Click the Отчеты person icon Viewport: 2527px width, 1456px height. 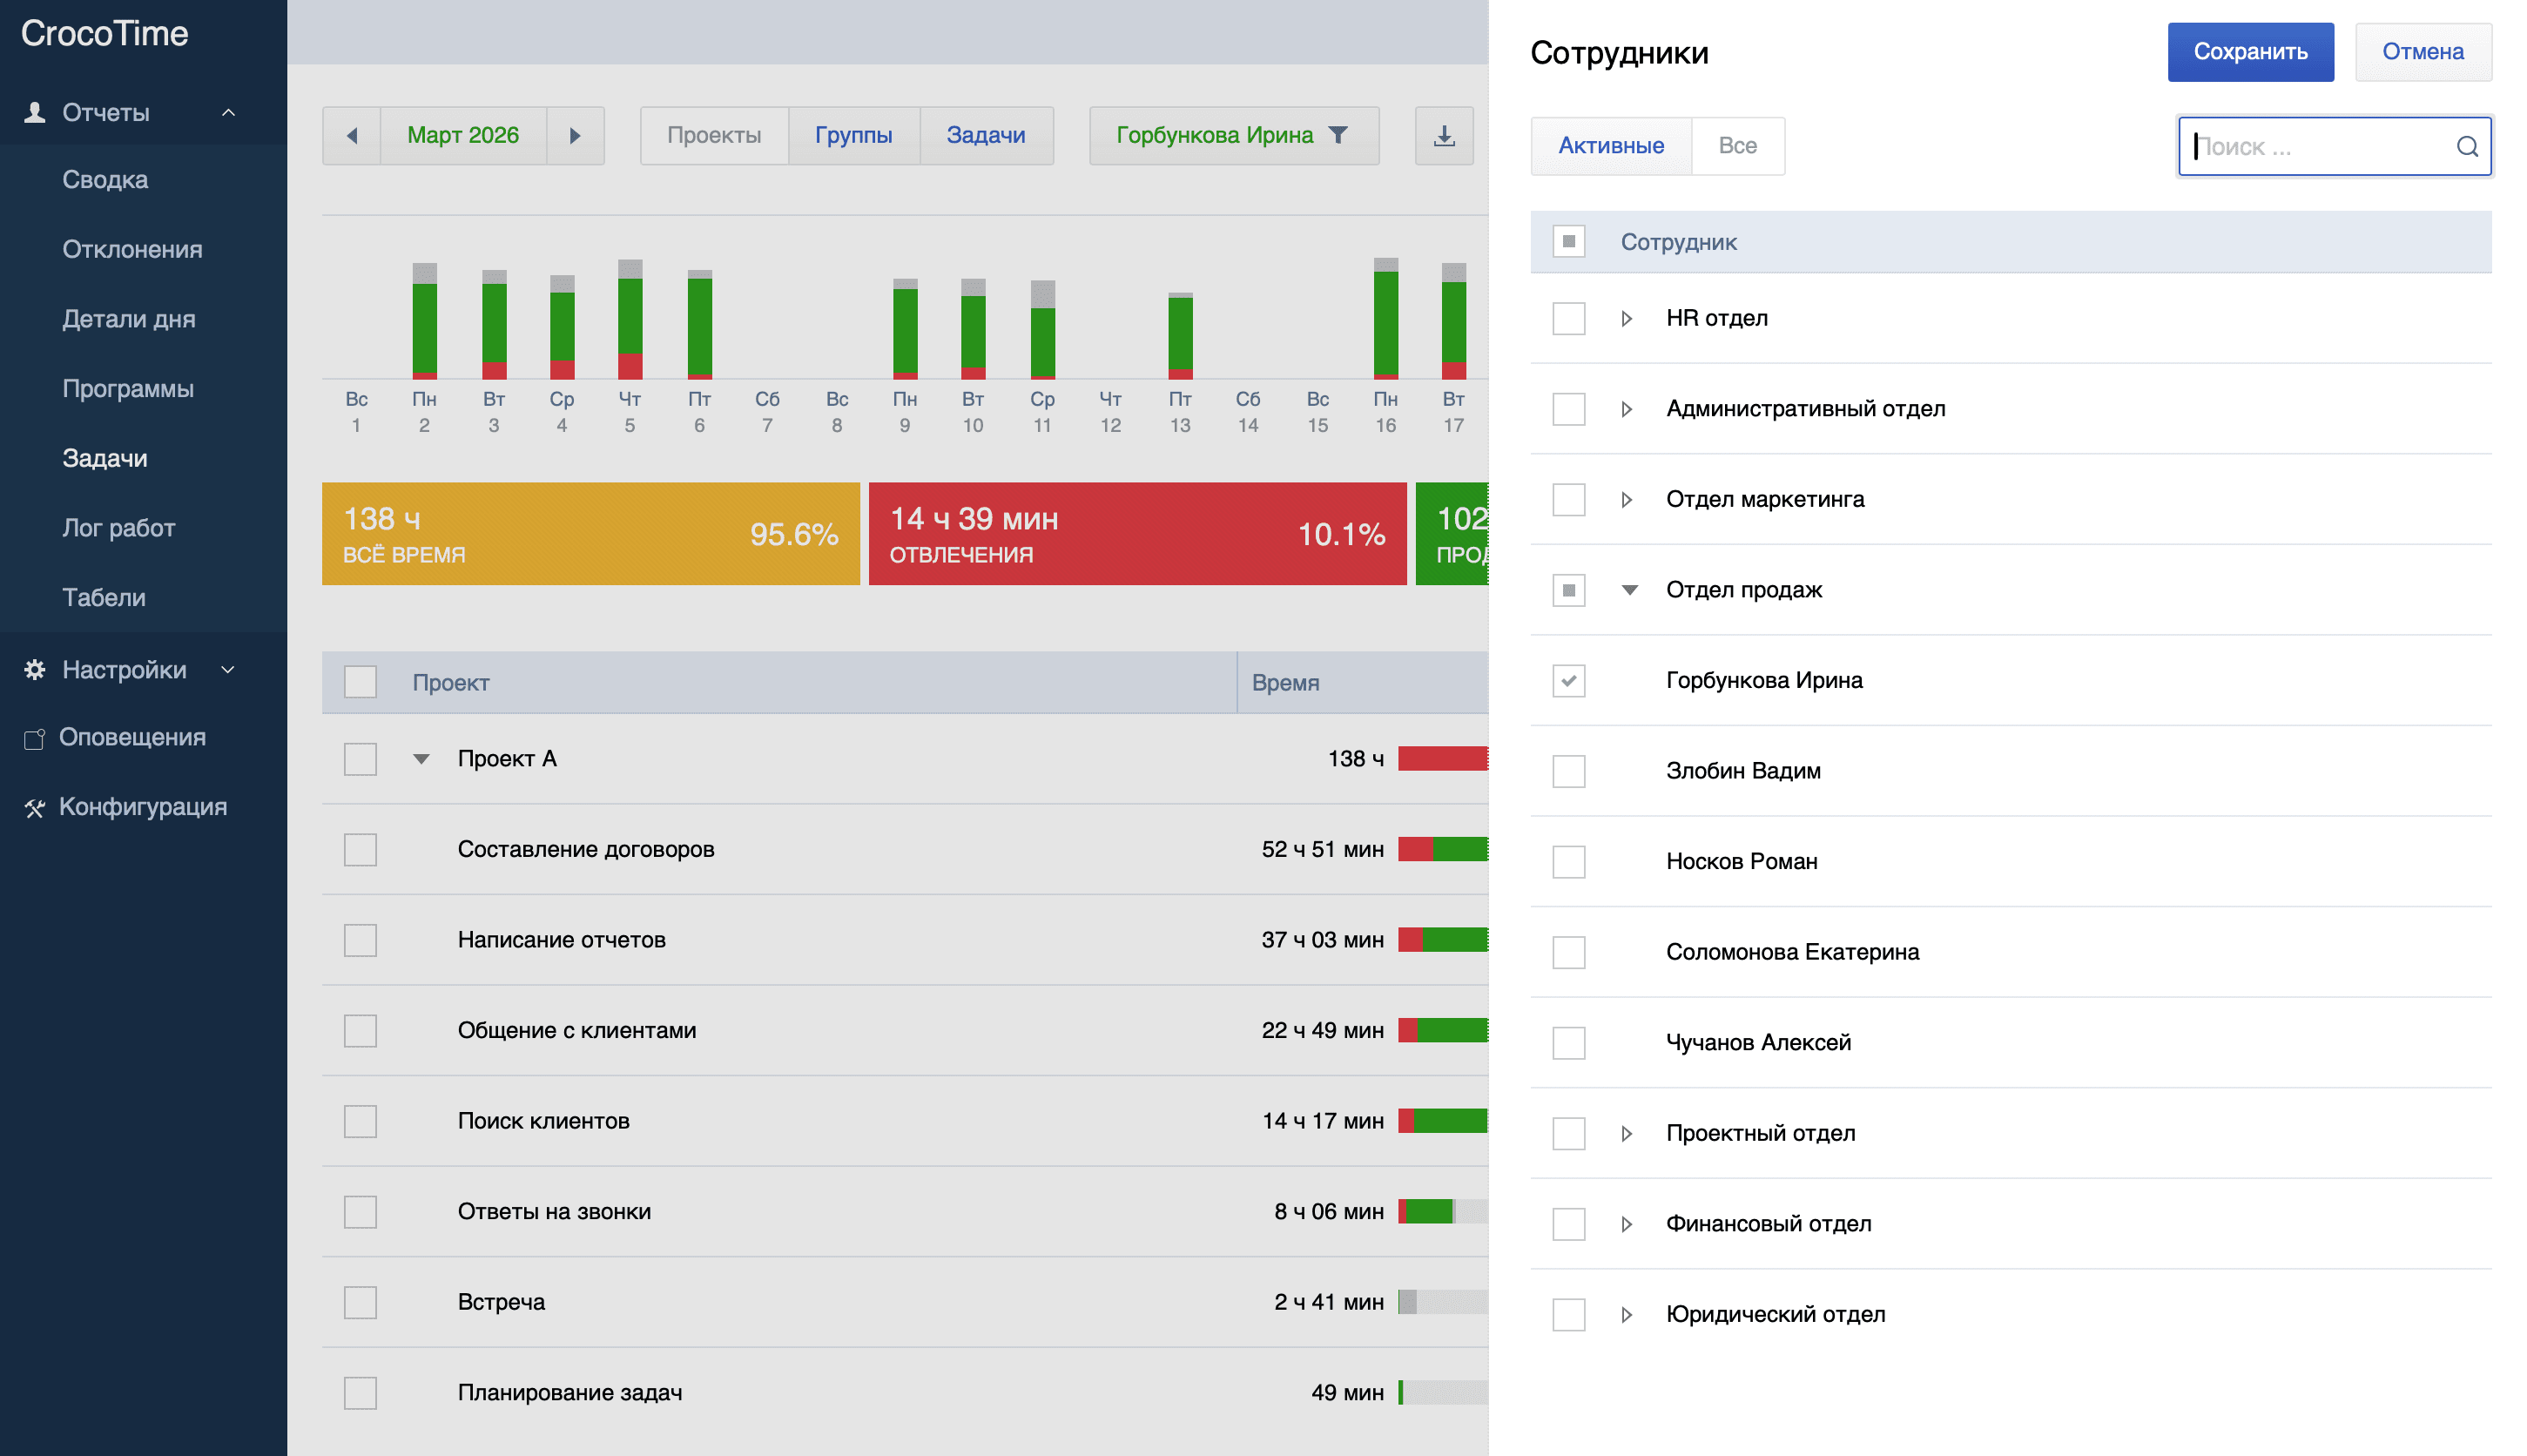coord(35,112)
